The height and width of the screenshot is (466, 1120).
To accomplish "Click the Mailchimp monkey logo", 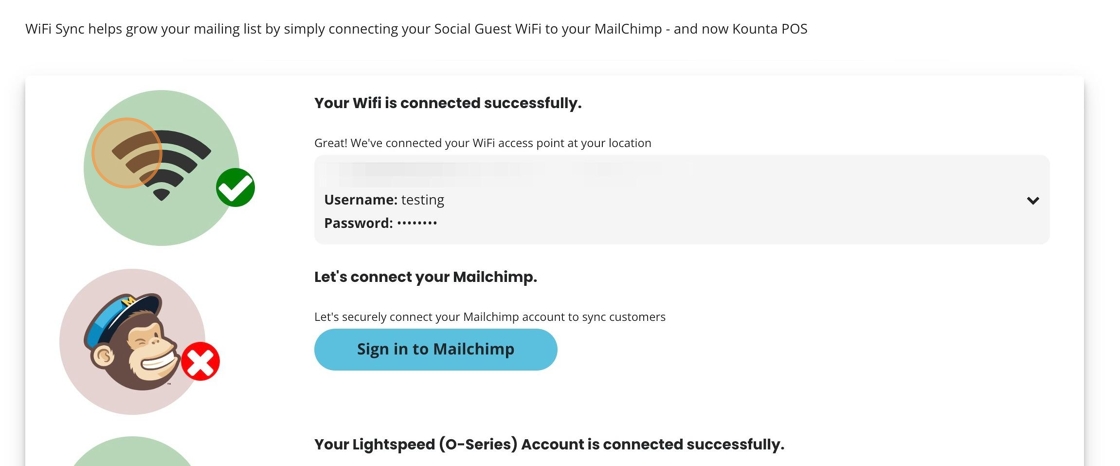I will (128, 342).
